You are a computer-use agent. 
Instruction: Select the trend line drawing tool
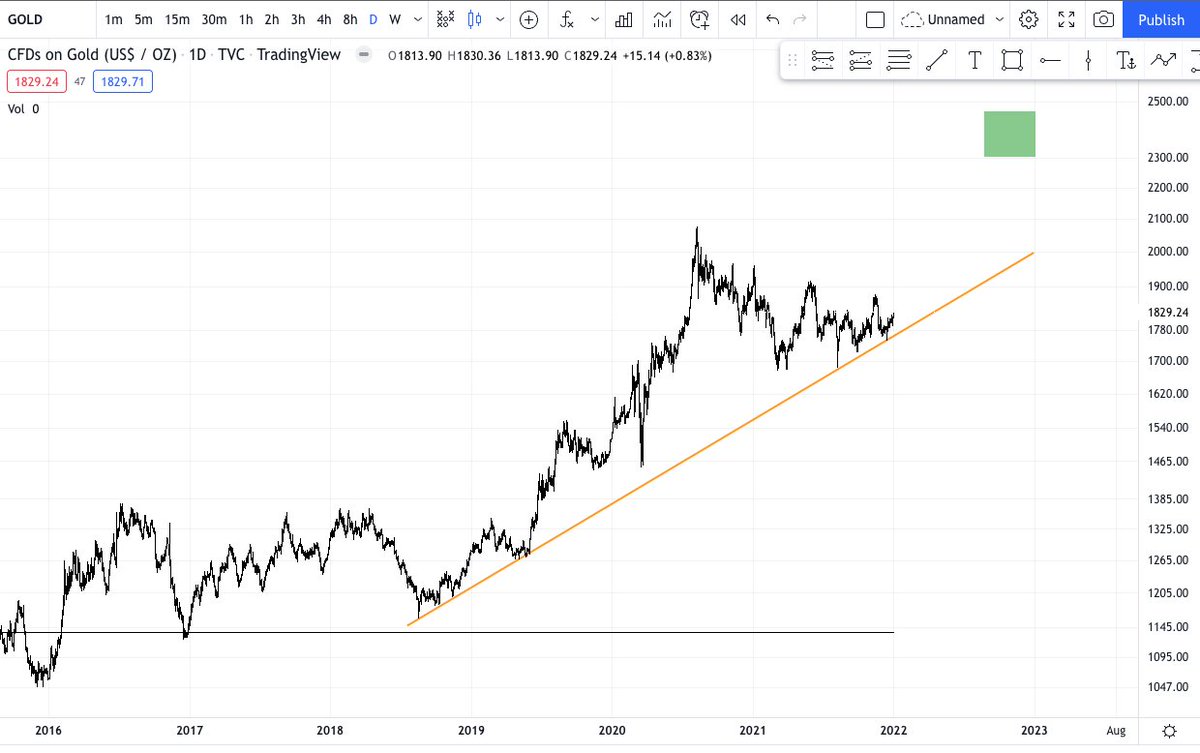937,61
